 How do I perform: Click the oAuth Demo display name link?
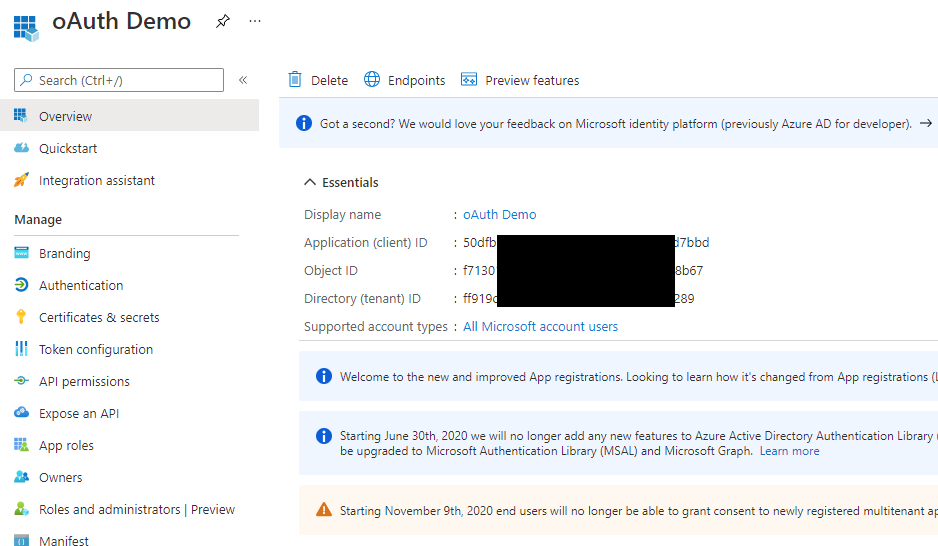tap(499, 215)
